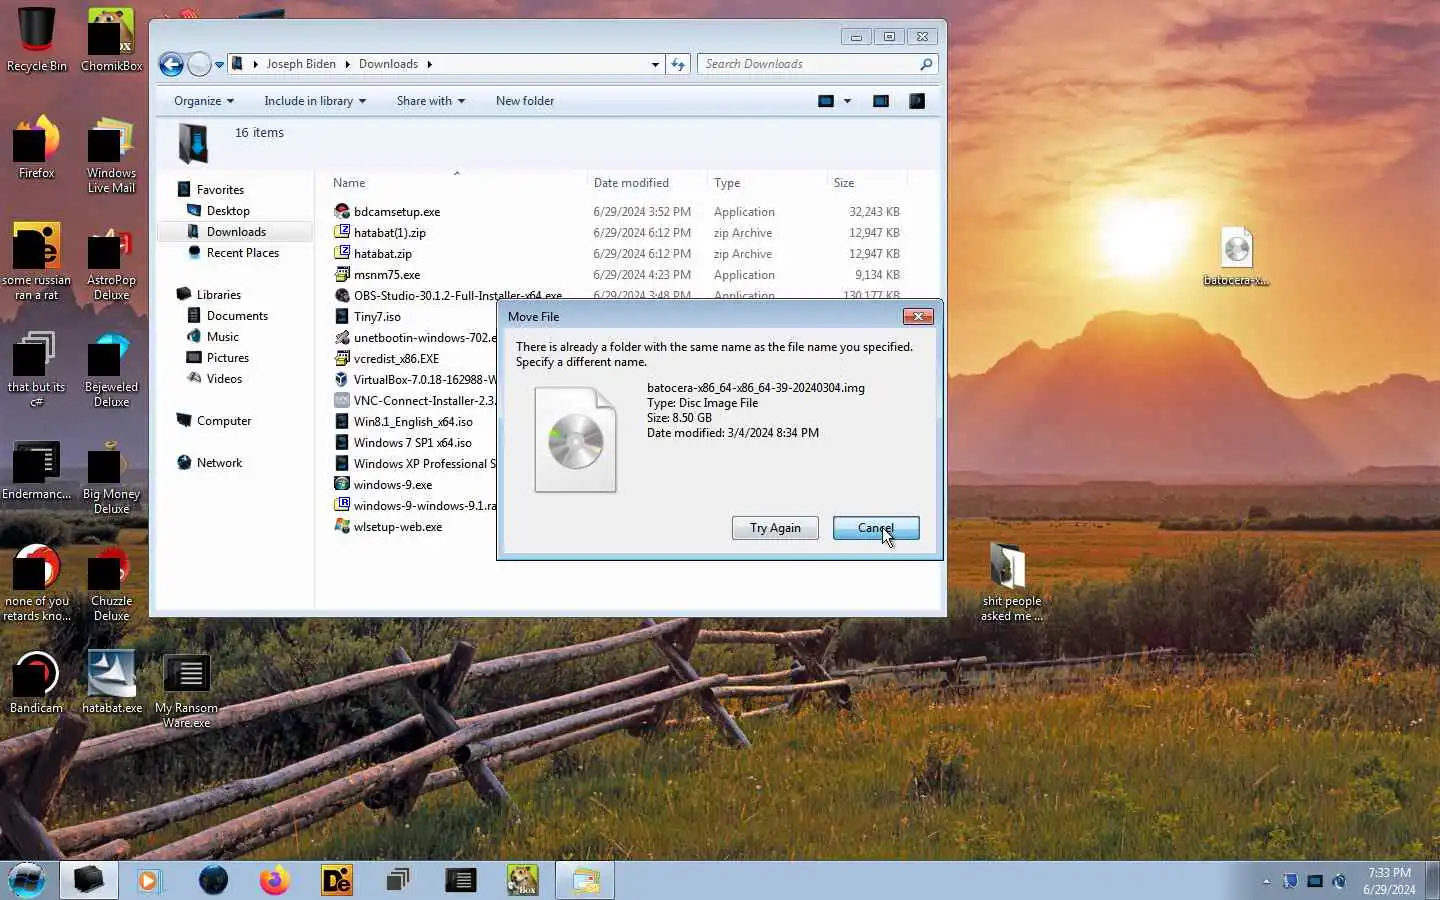The width and height of the screenshot is (1440, 900).
Task: Click Libraries in the navigation pane
Action: pos(218,295)
